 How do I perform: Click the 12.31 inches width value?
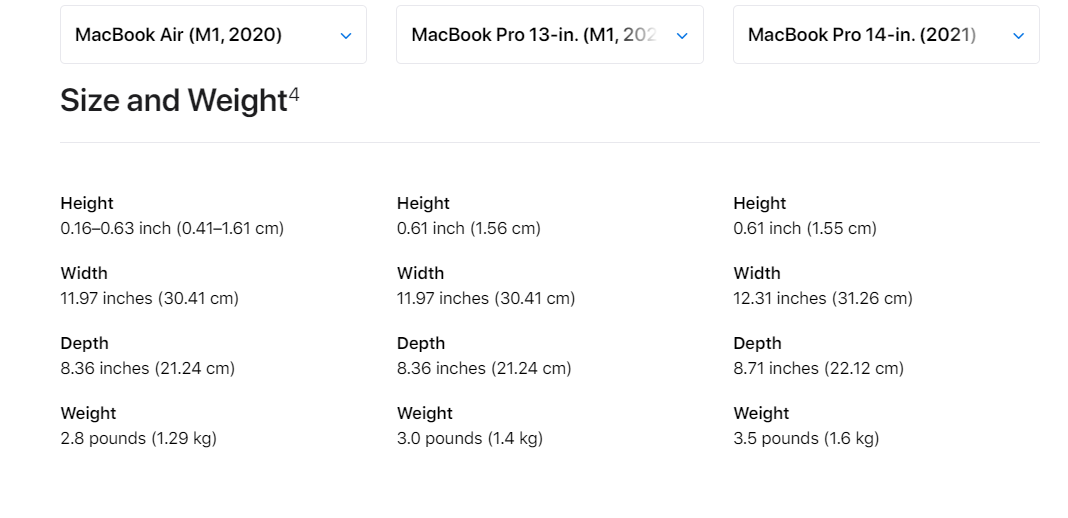tap(823, 298)
